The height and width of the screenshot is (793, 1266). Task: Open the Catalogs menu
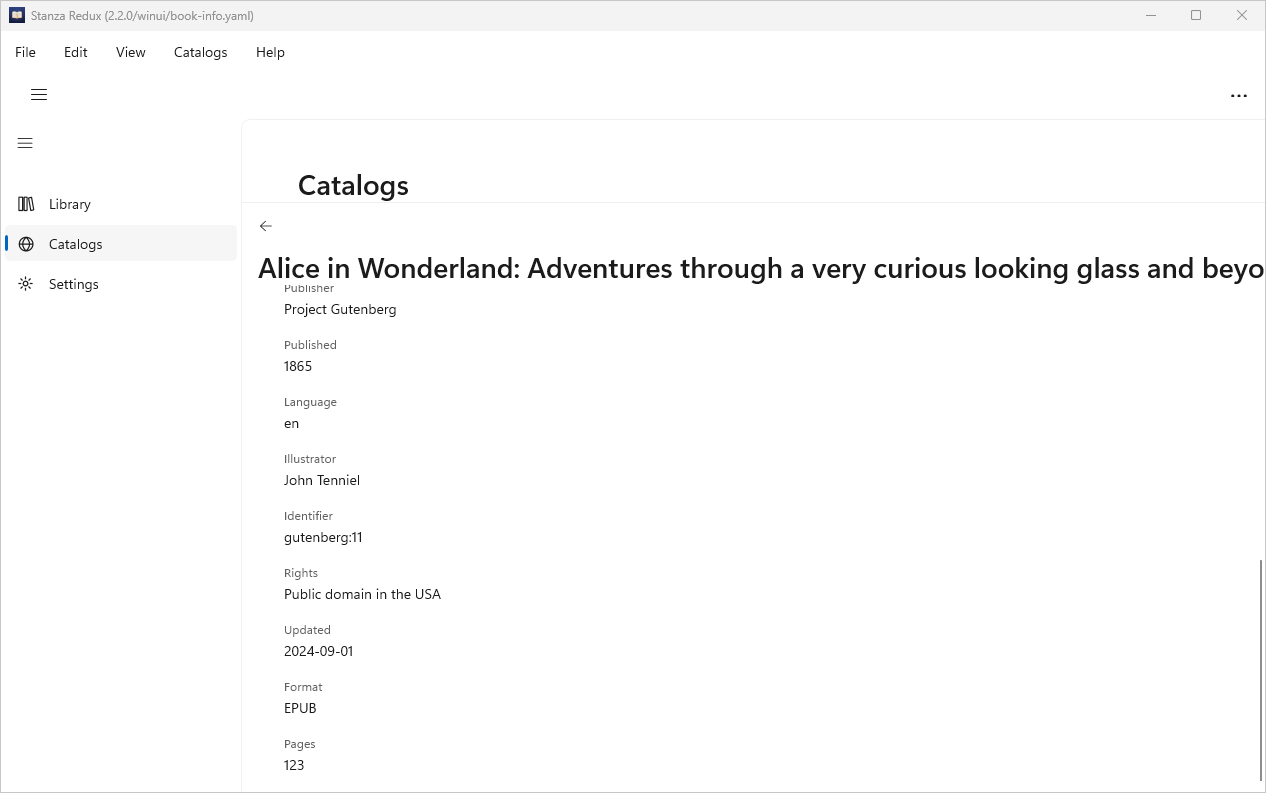[201, 52]
